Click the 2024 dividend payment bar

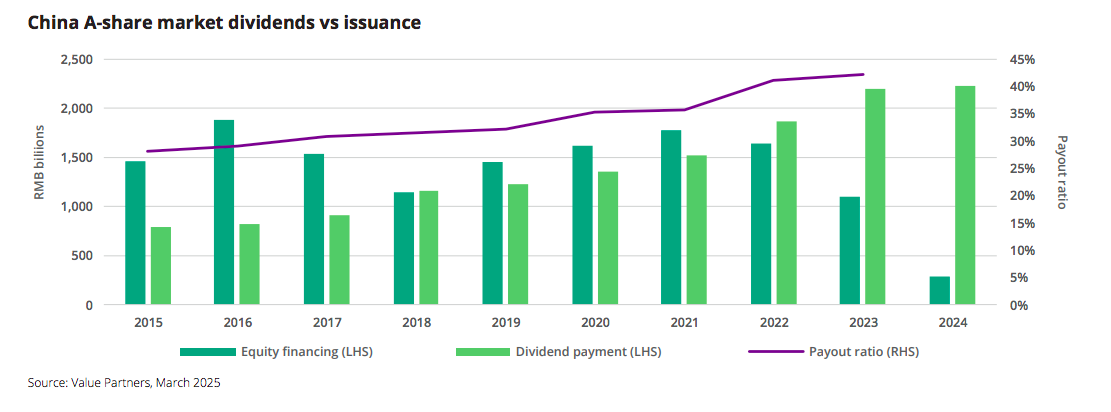965,195
